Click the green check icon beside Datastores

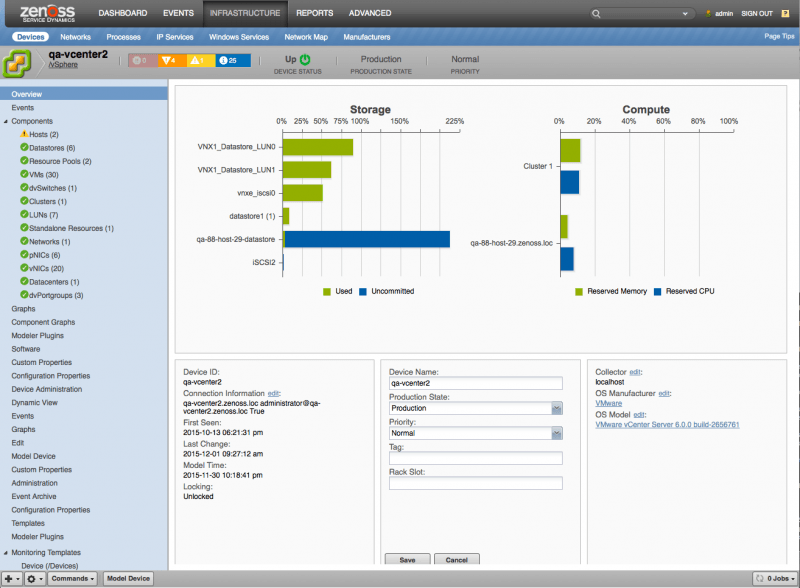coord(24,147)
